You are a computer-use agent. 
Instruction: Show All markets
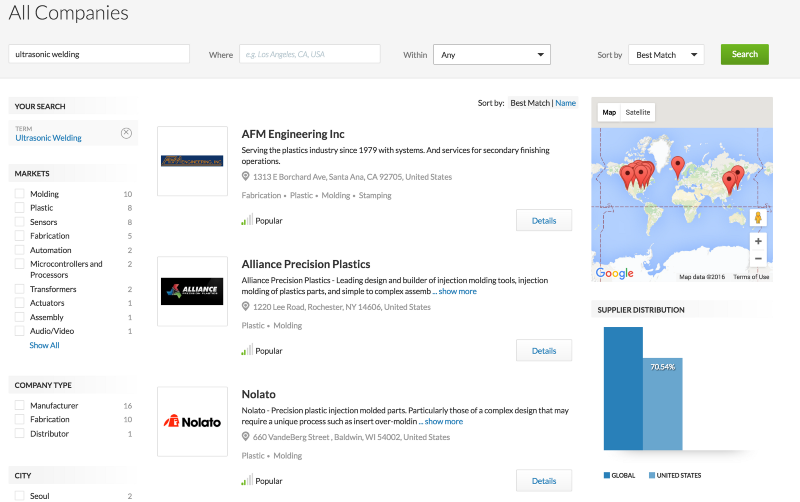pyautogui.click(x=44, y=345)
